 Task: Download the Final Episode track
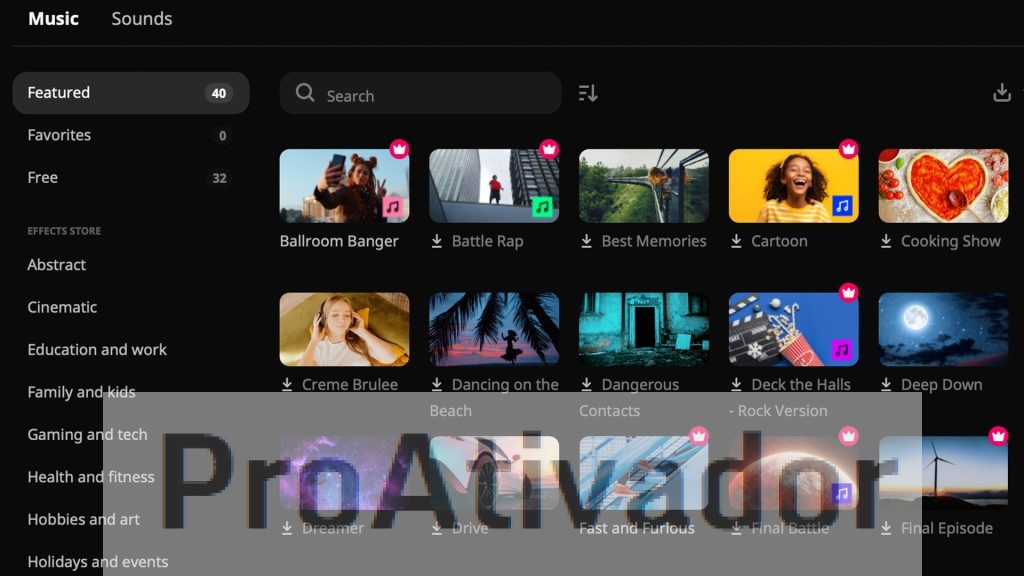pos(887,528)
